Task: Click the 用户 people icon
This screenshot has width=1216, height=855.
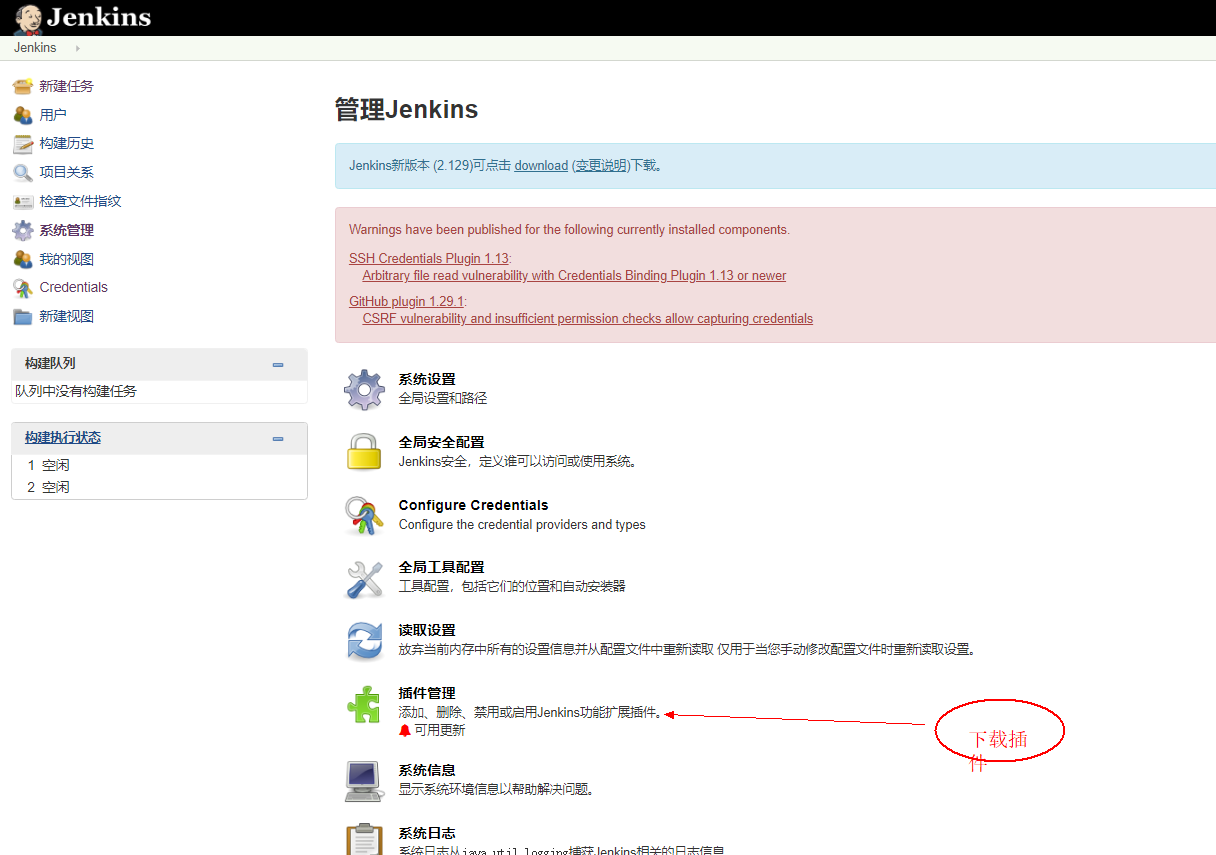Action: click(x=23, y=115)
